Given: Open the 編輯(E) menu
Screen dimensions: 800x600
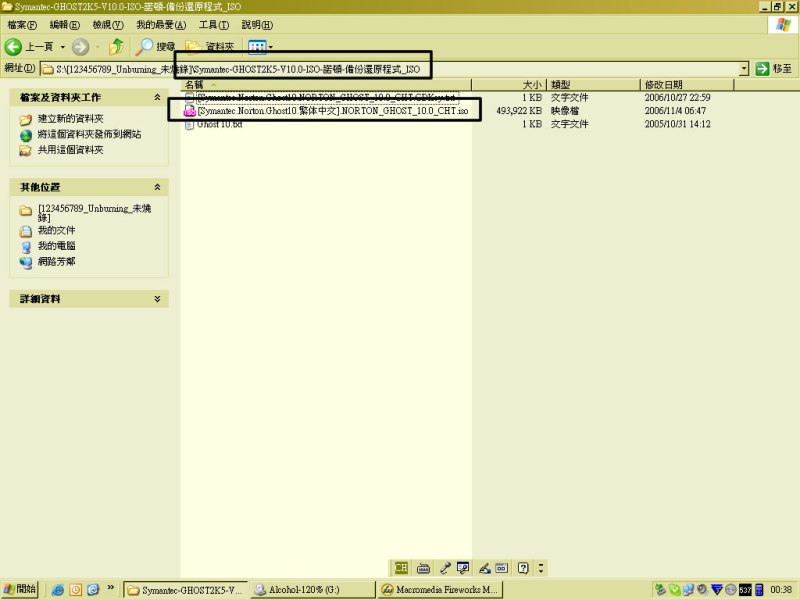Looking at the screenshot, I should [65, 24].
